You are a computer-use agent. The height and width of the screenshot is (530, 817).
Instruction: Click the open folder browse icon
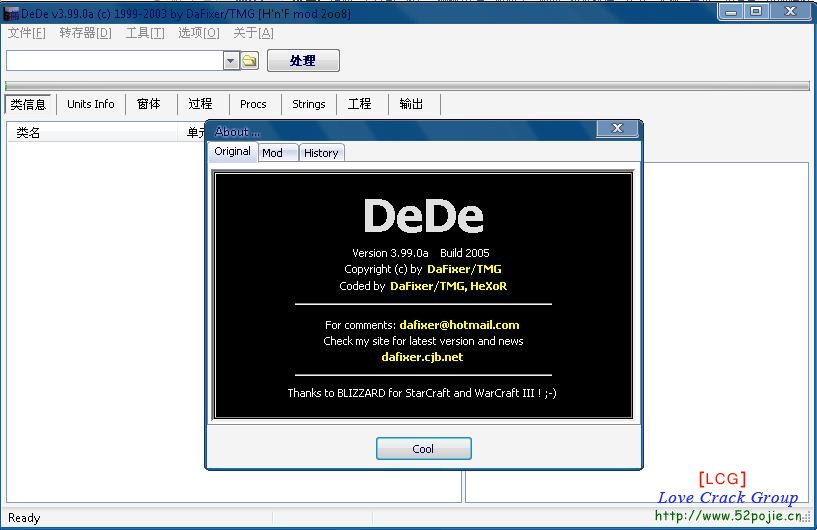tap(250, 61)
